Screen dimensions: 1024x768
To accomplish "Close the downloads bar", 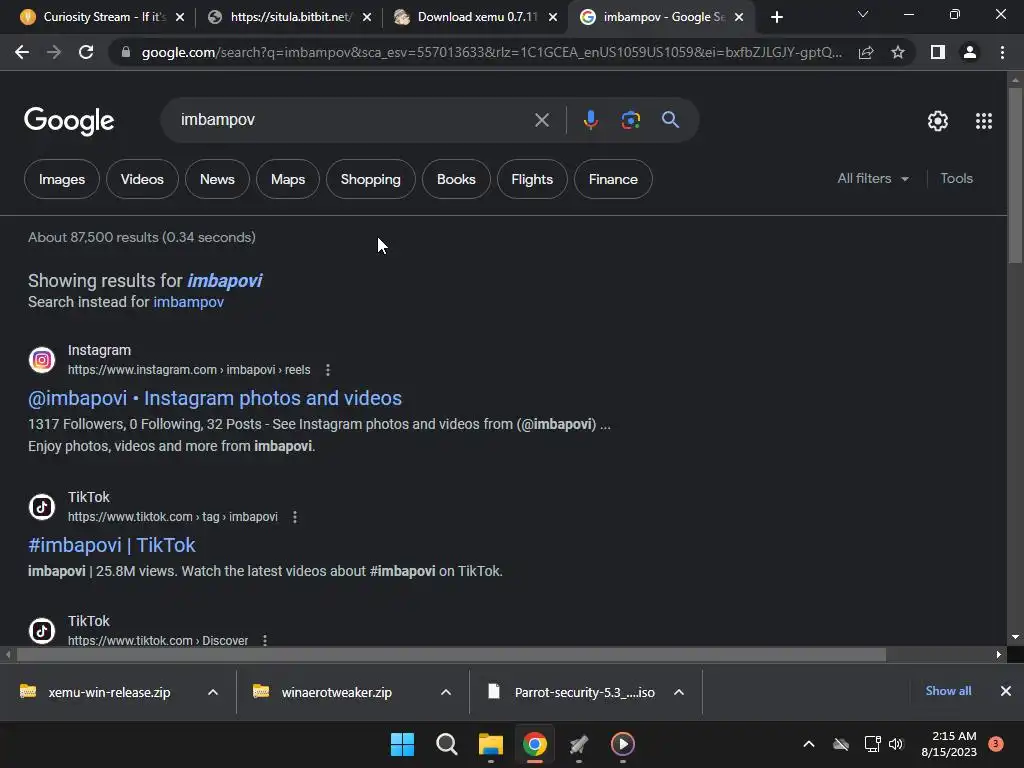I will click(x=1006, y=691).
